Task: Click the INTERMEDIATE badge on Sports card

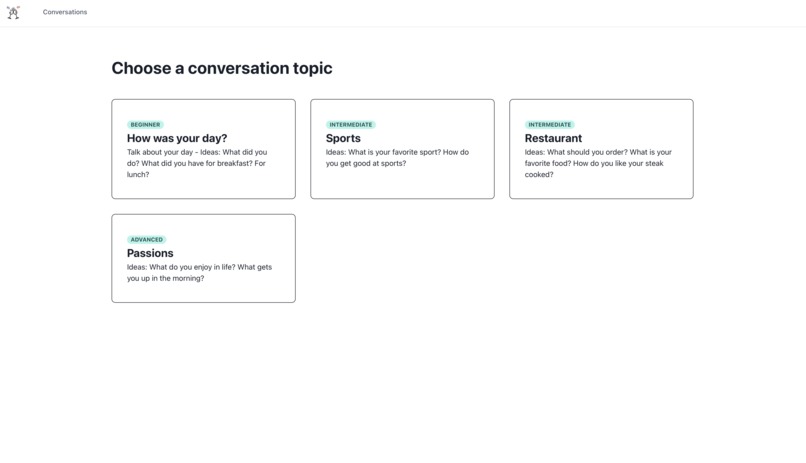Action: click(351, 124)
